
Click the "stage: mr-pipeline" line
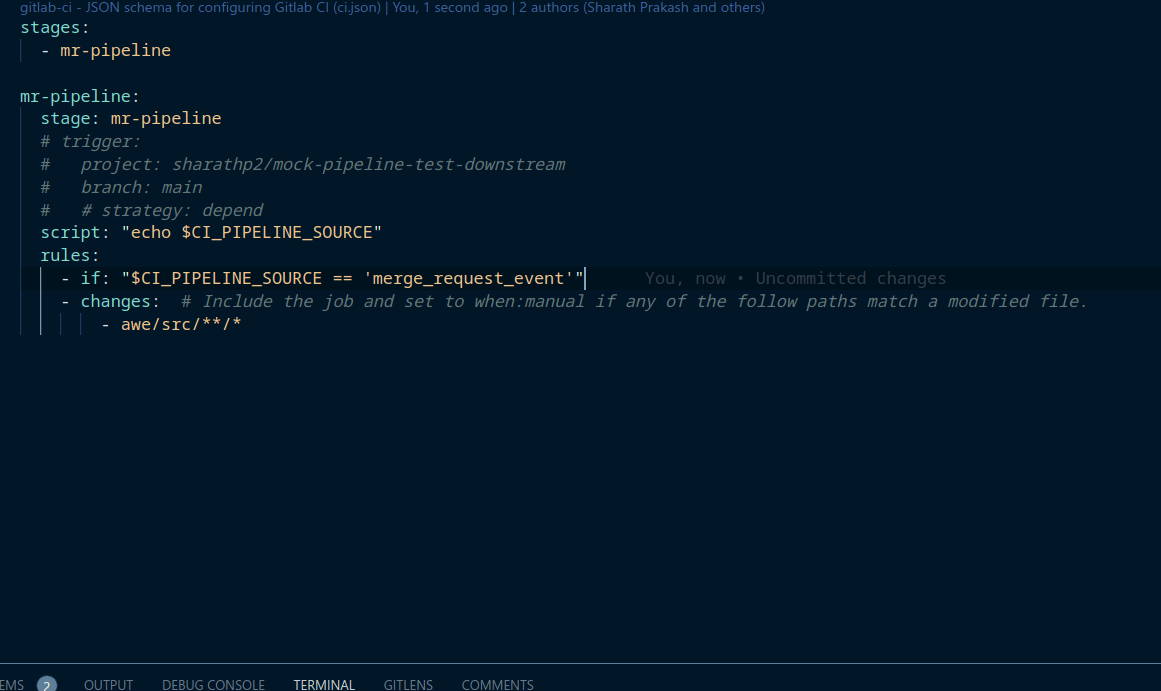(130, 118)
